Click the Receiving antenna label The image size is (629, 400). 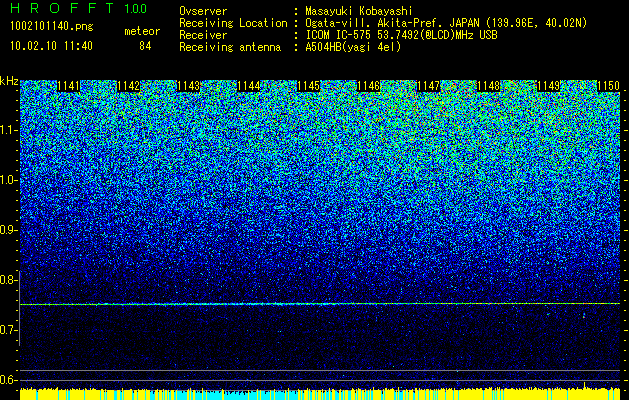(x=230, y=47)
